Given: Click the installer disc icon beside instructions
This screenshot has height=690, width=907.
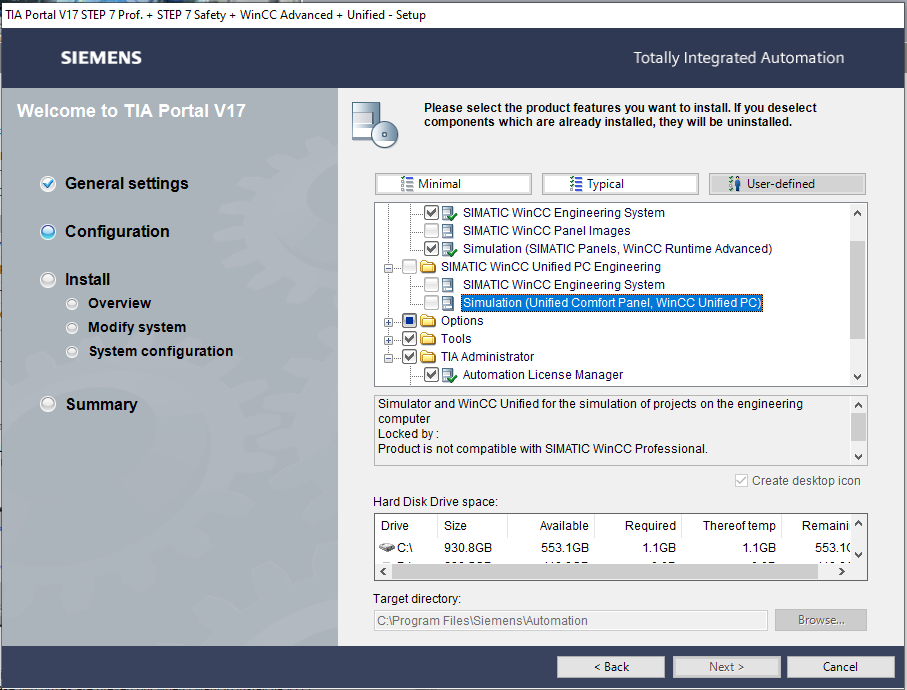Looking at the screenshot, I should (x=375, y=123).
